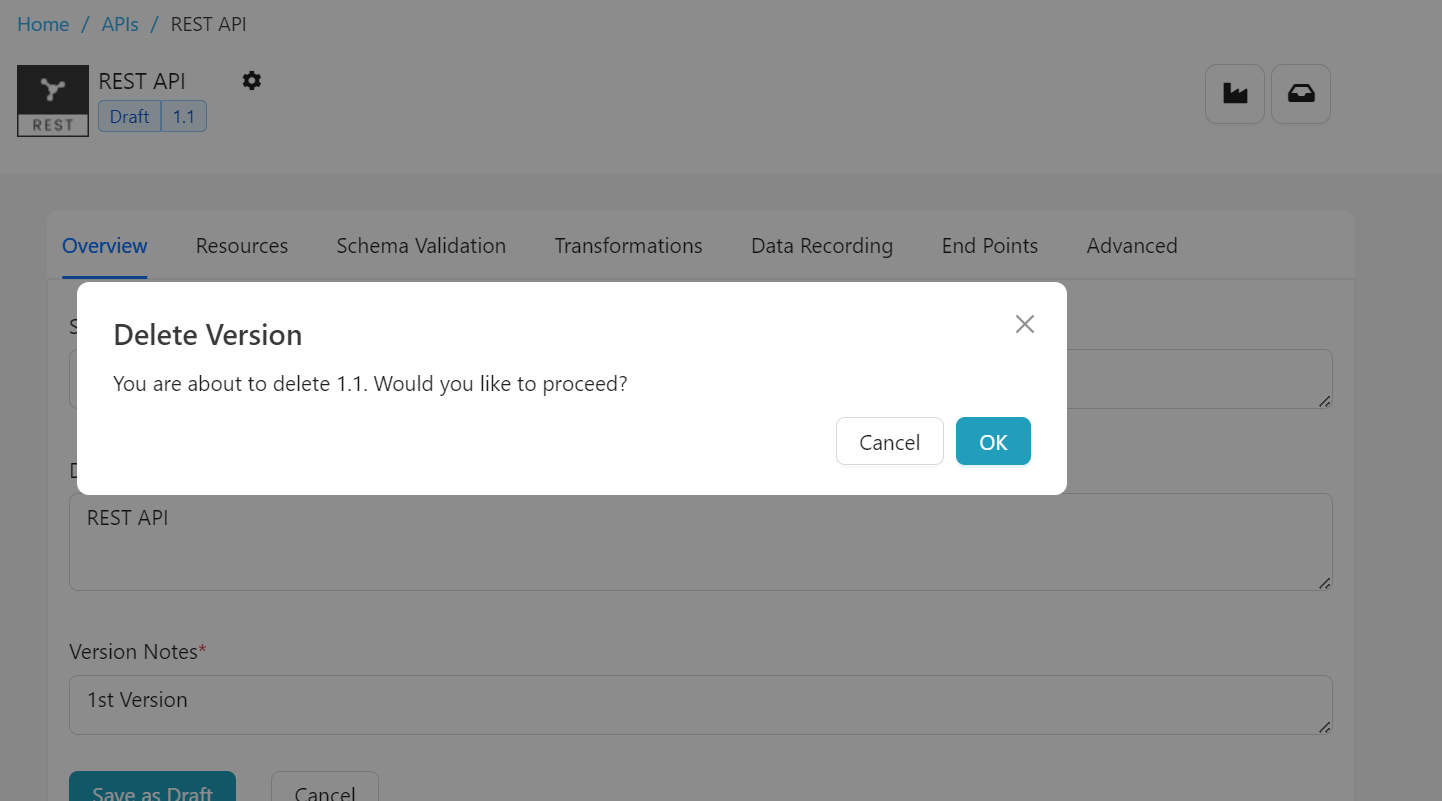Select the Transformations tab
The width and height of the screenshot is (1442, 801).
(629, 246)
